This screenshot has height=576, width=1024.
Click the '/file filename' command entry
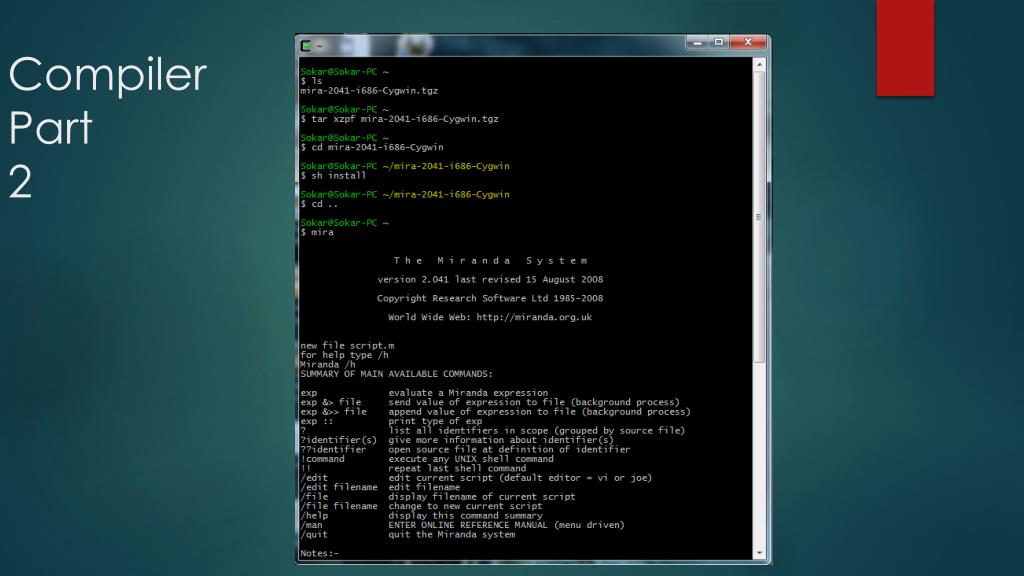[x=339, y=506]
